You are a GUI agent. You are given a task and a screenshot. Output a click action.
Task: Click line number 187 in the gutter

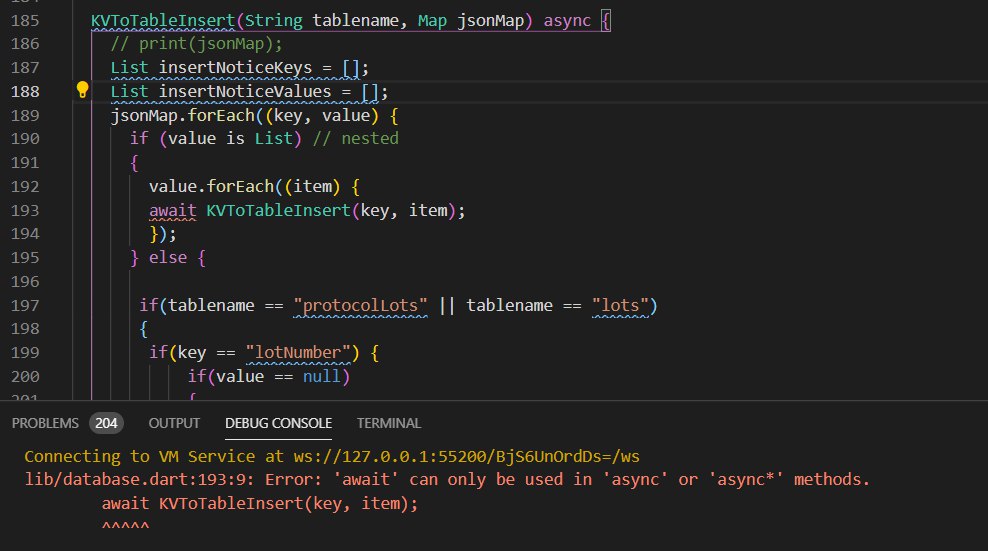[x=25, y=67]
